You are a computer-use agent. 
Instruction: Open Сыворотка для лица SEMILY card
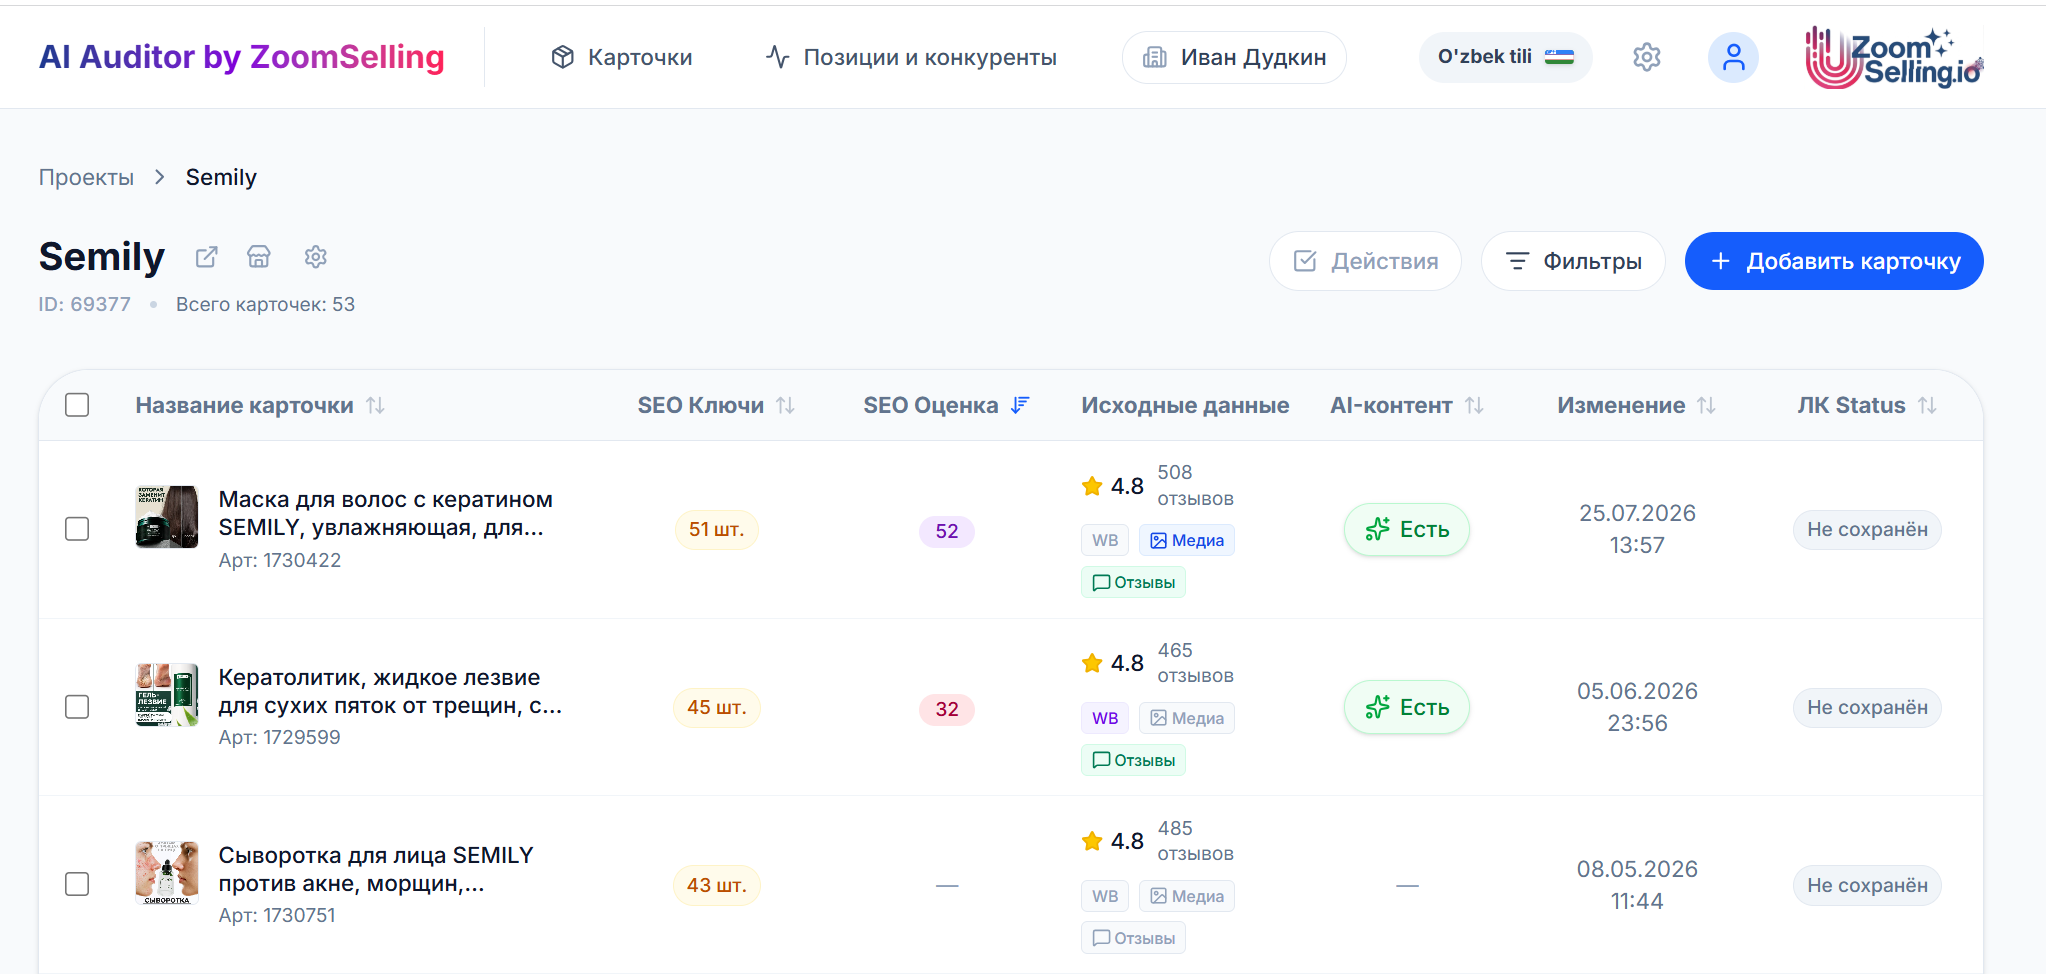376,869
